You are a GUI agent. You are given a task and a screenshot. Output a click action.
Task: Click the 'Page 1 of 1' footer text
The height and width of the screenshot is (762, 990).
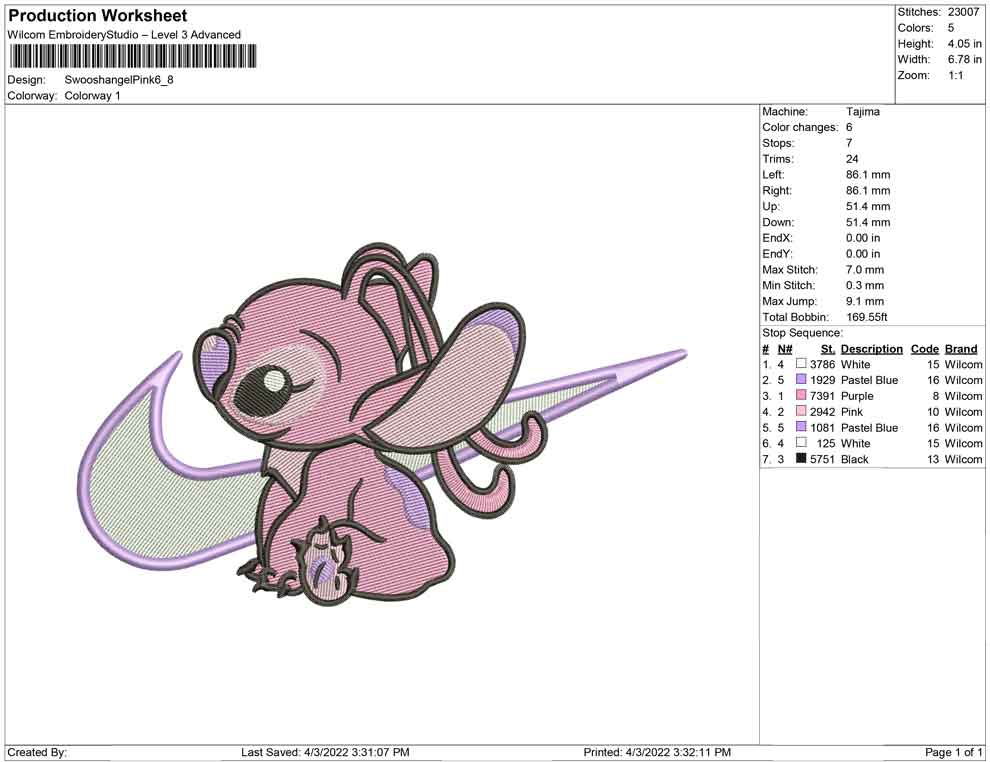tap(953, 752)
